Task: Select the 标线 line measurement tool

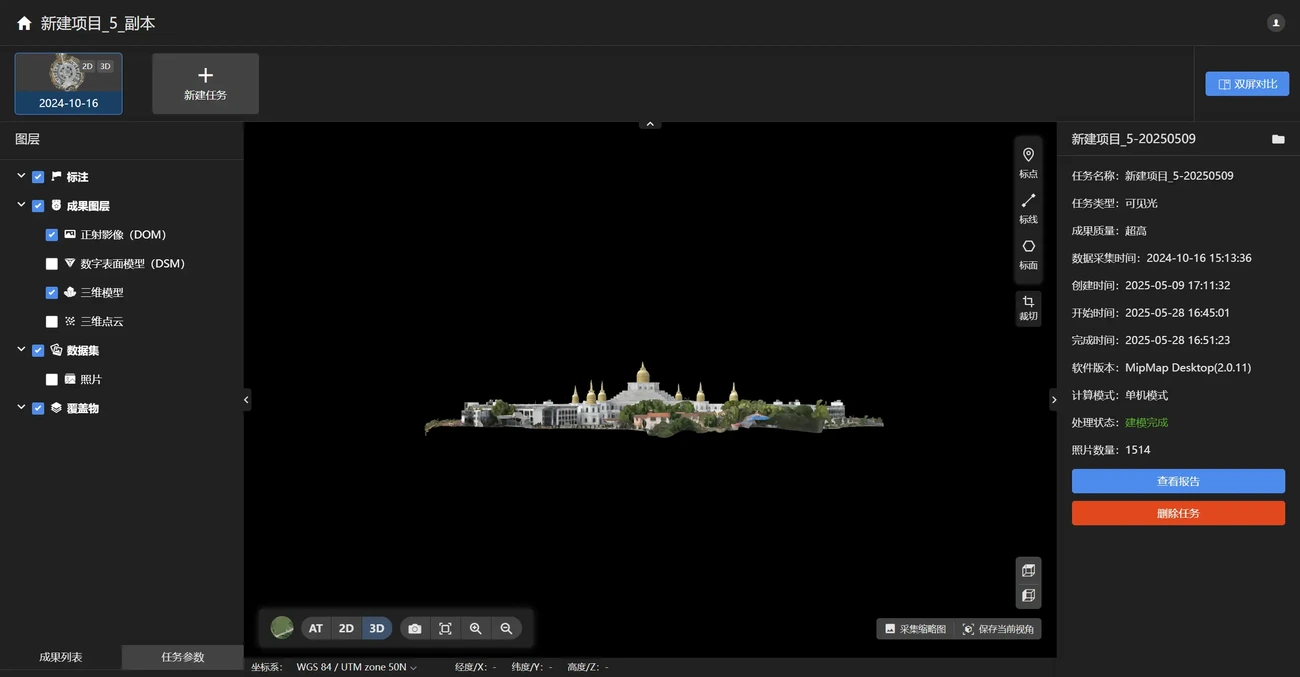Action: tap(1028, 207)
